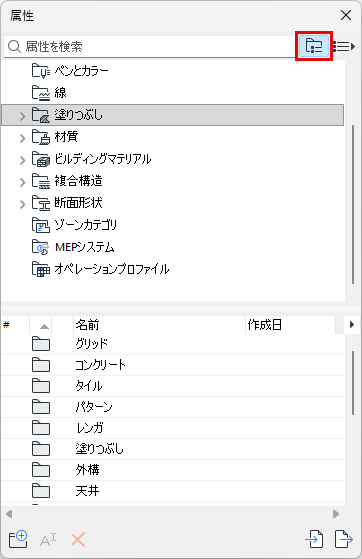The width and height of the screenshot is (362, 559).
Task: Select the 天井 name text
Action: click(x=87, y=491)
